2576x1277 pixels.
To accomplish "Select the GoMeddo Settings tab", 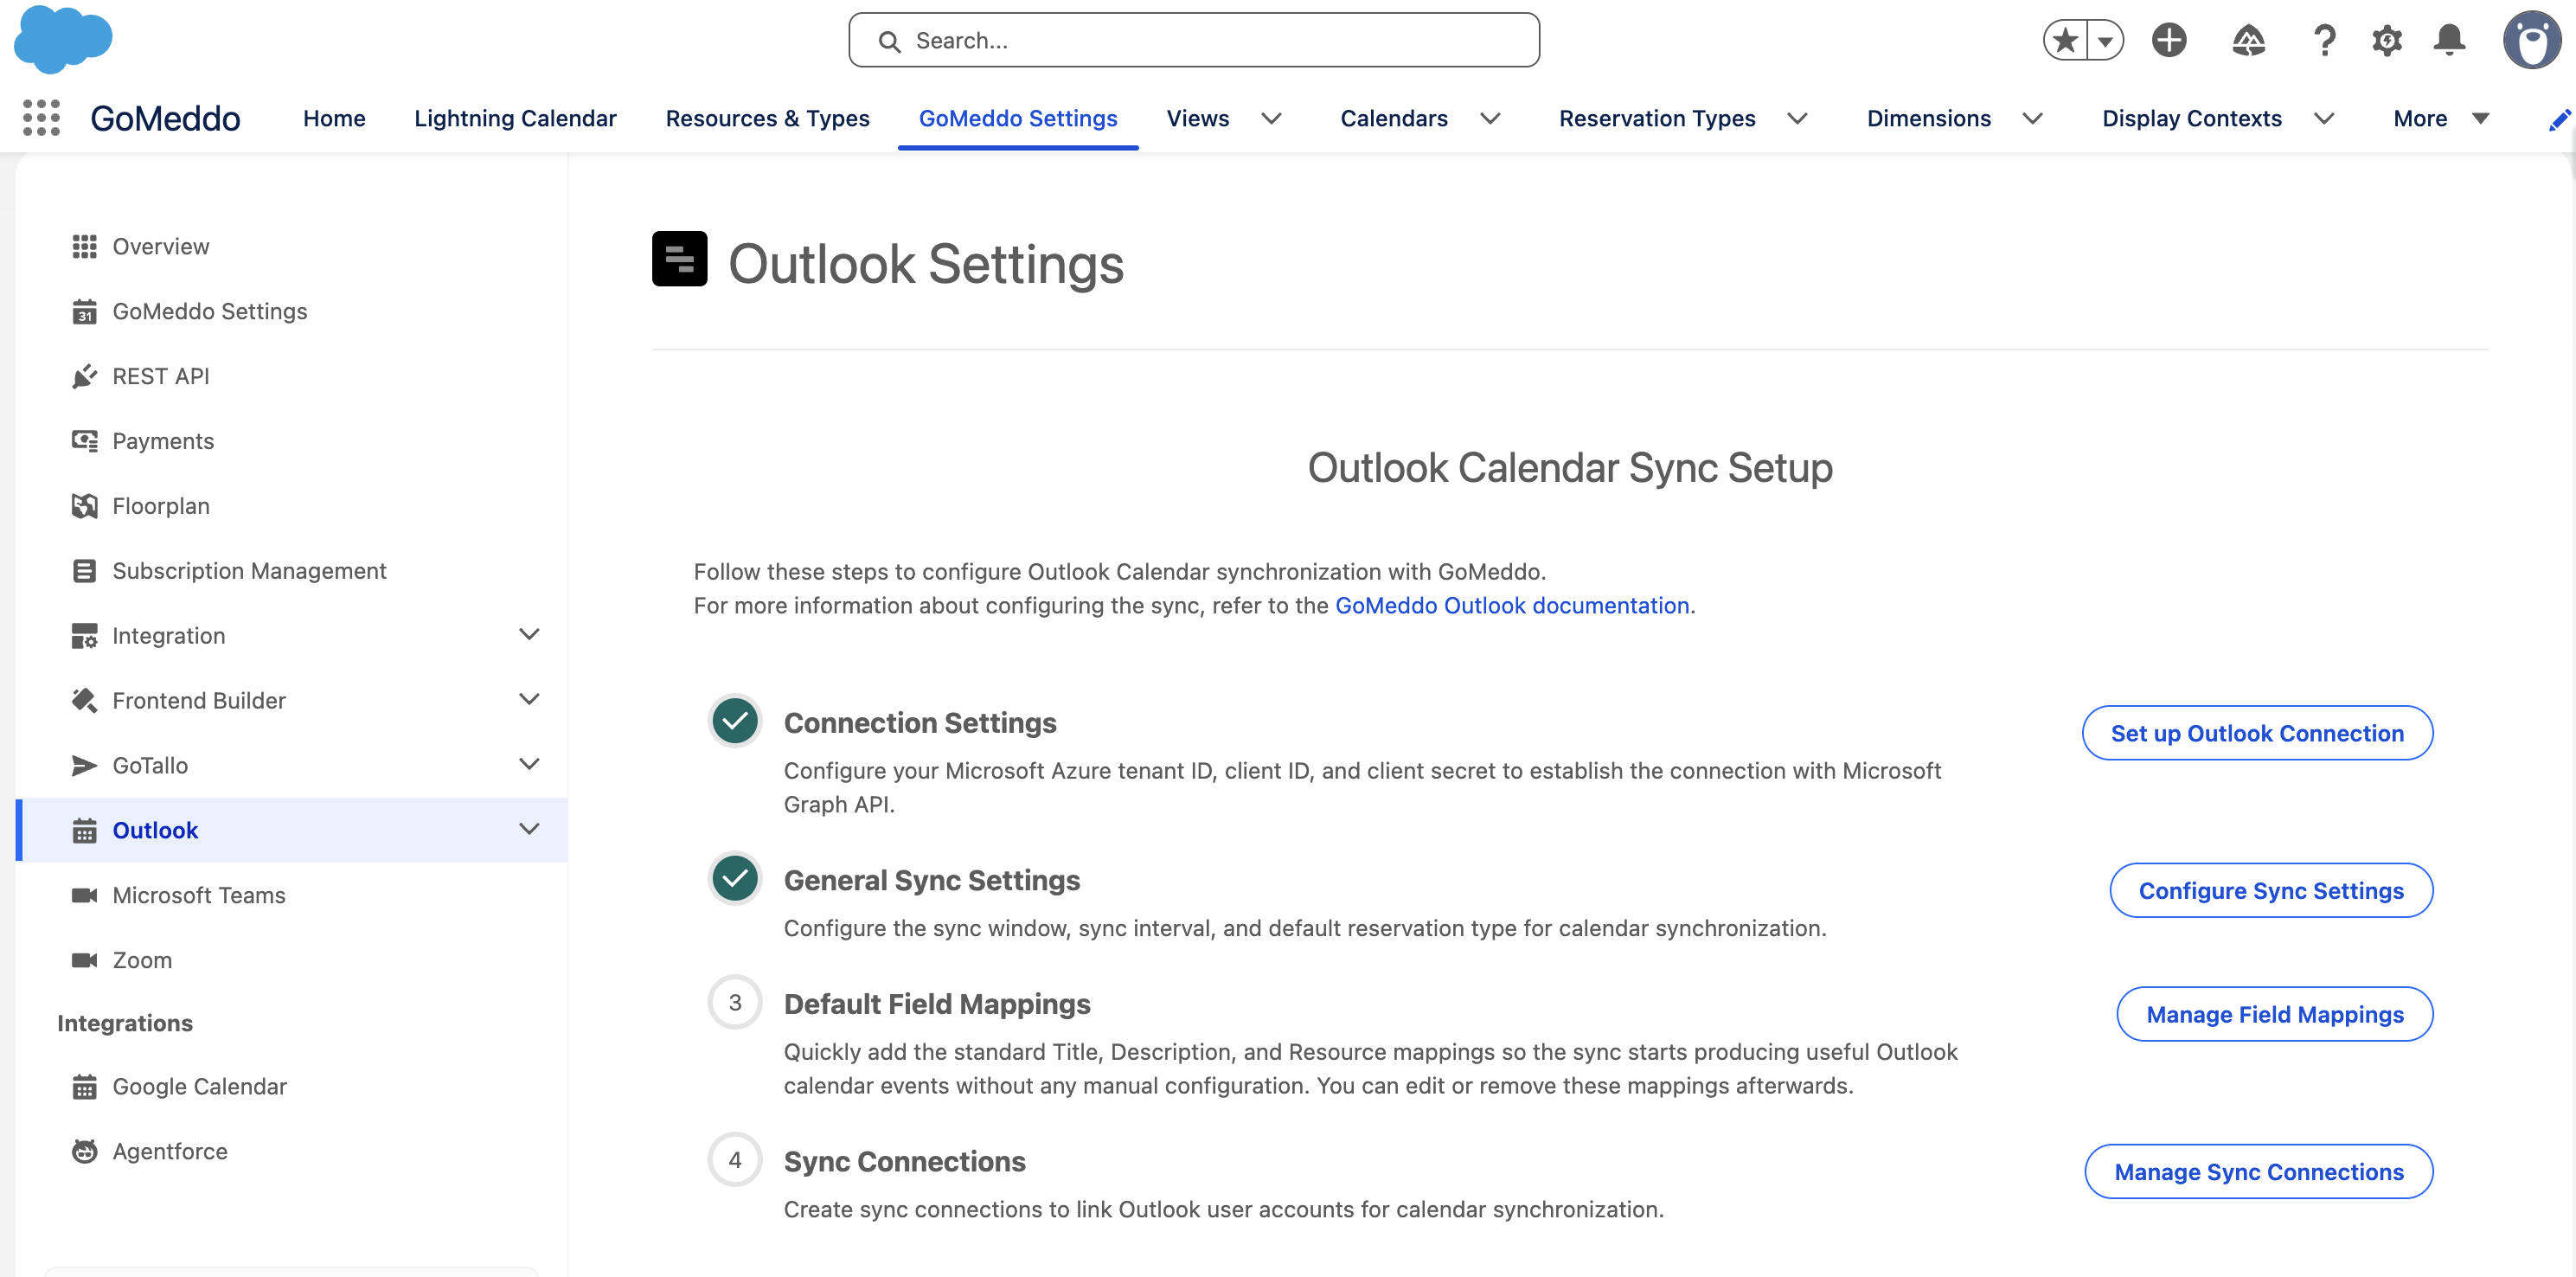I will tap(1017, 119).
